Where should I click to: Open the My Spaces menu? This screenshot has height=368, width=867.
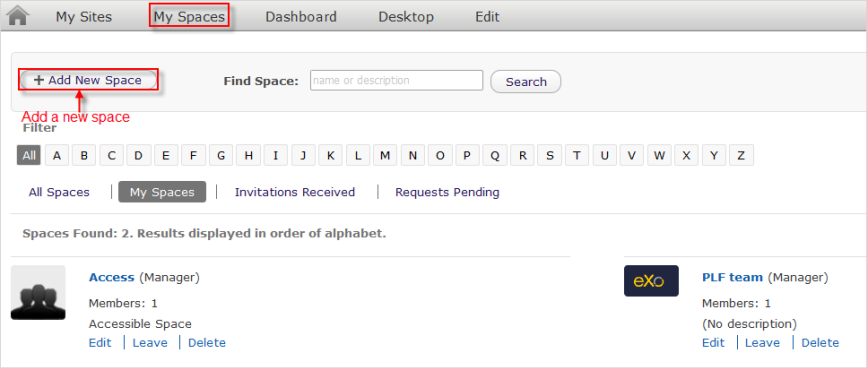(190, 17)
